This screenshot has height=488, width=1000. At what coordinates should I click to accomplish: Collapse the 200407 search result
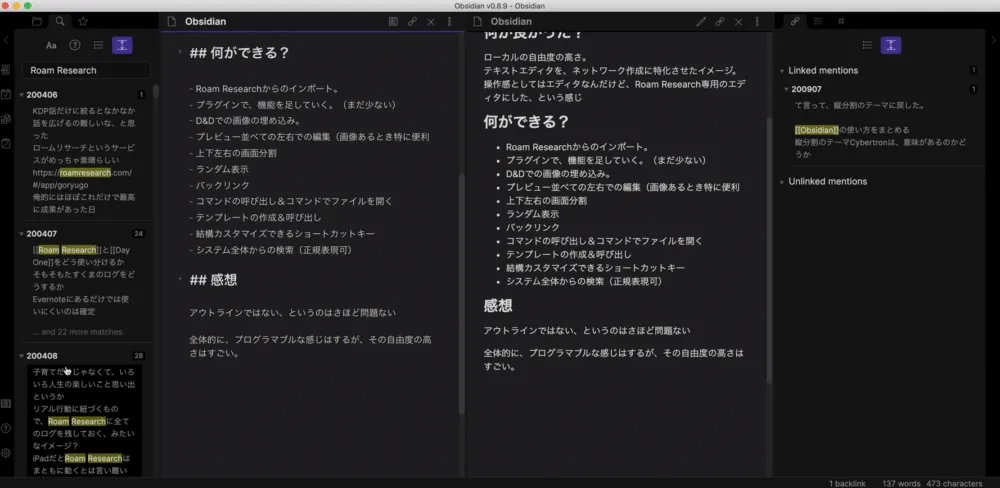[22, 234]
